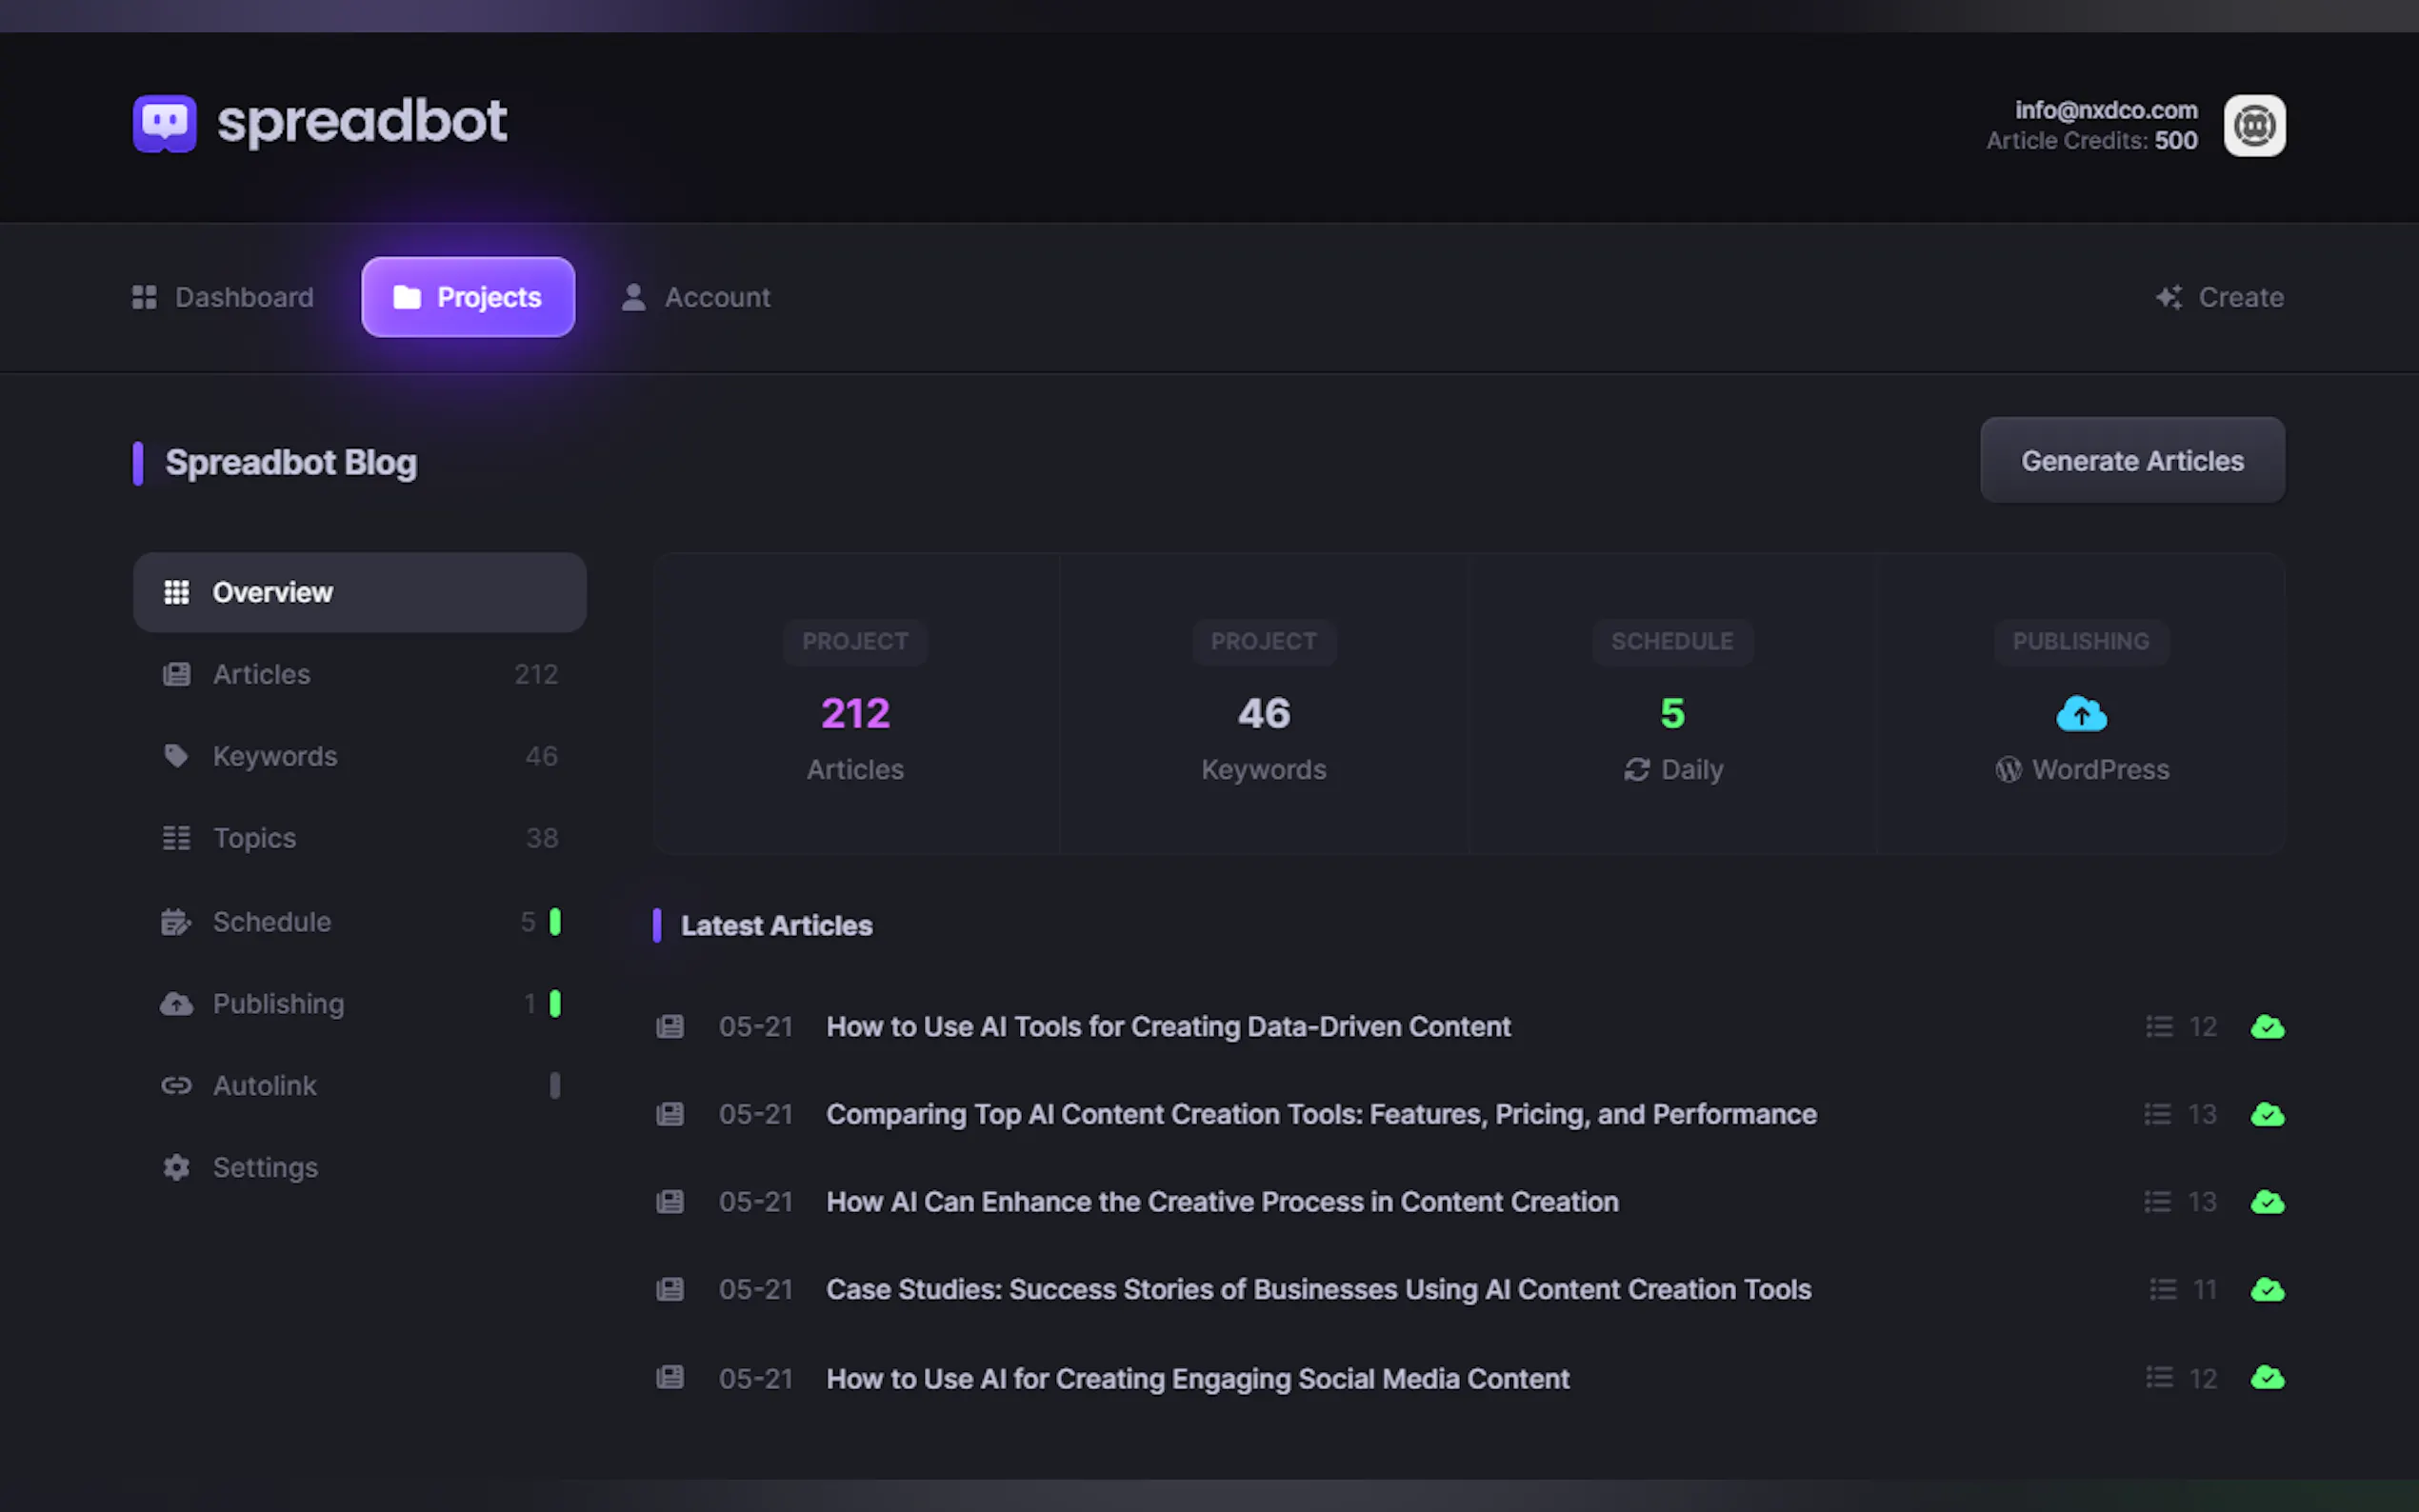The width and height of the screenshot is (2419, 1512).
Task: Click the sparkle Create icon
Action: point(2168,297)
